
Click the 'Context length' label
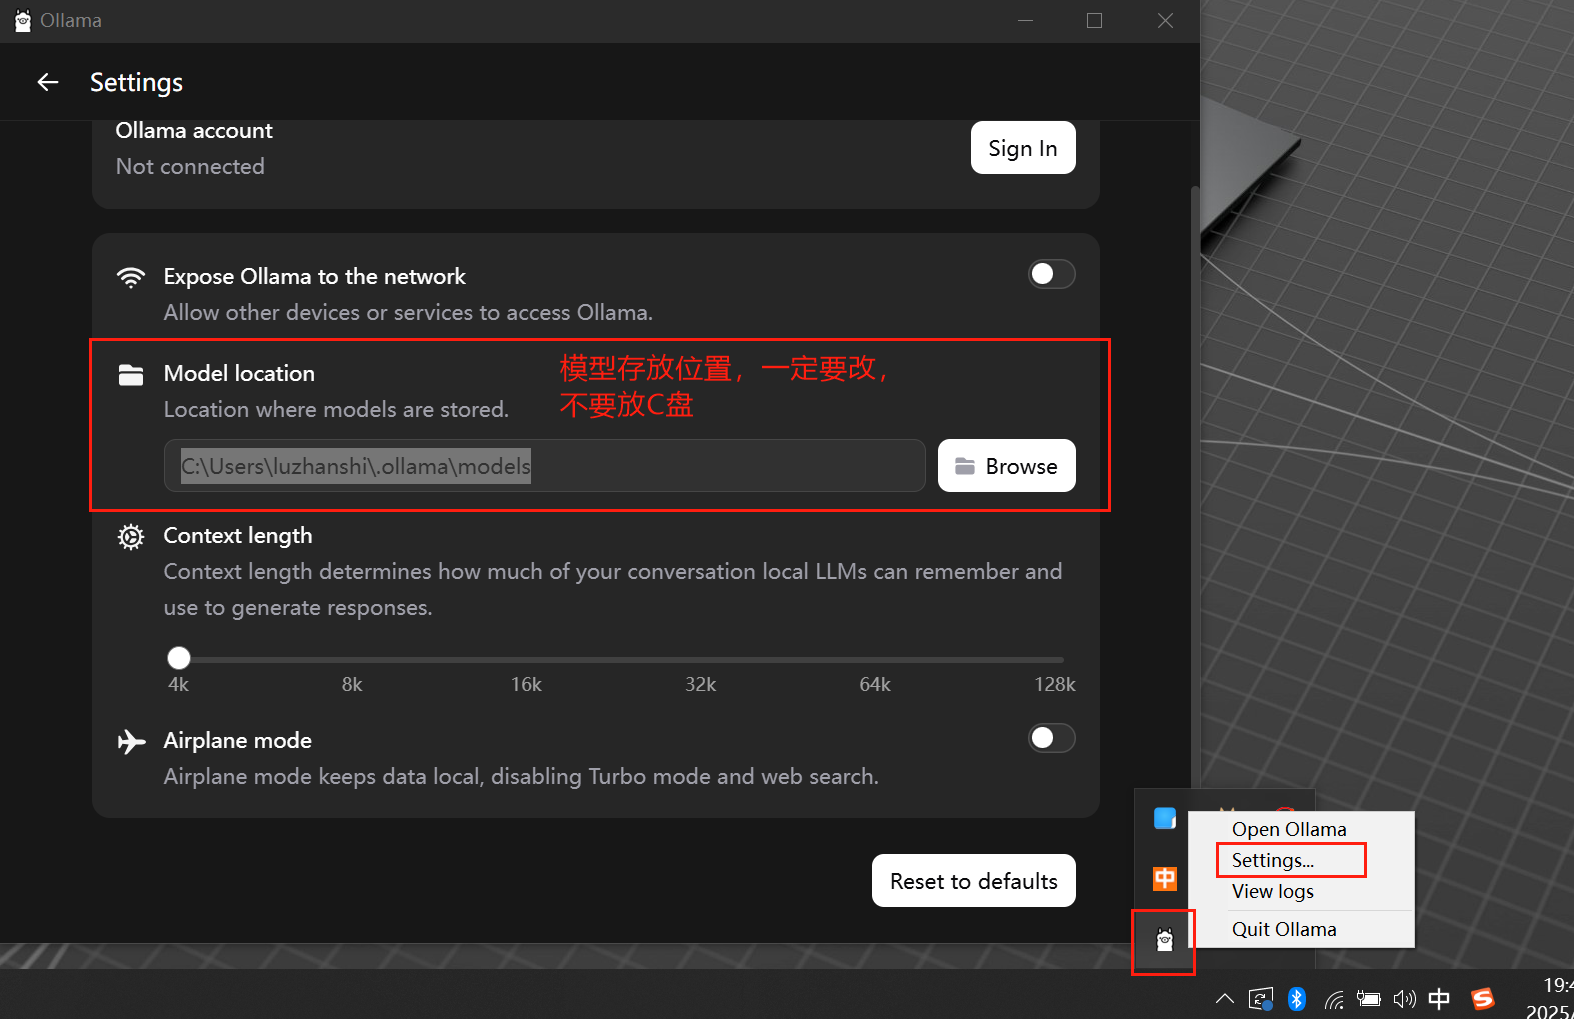coord(238,536)
